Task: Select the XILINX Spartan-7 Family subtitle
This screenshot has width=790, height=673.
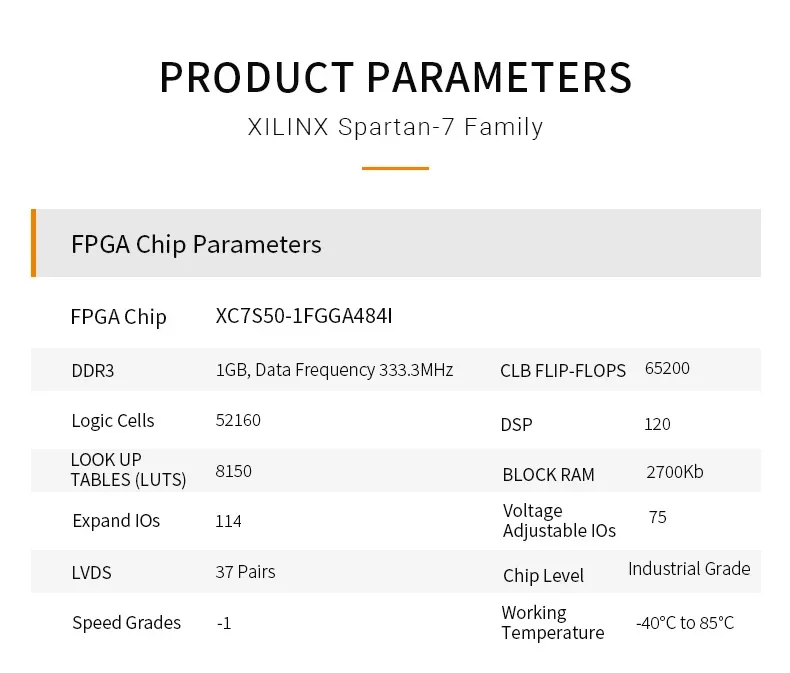Action: point(395,128)
